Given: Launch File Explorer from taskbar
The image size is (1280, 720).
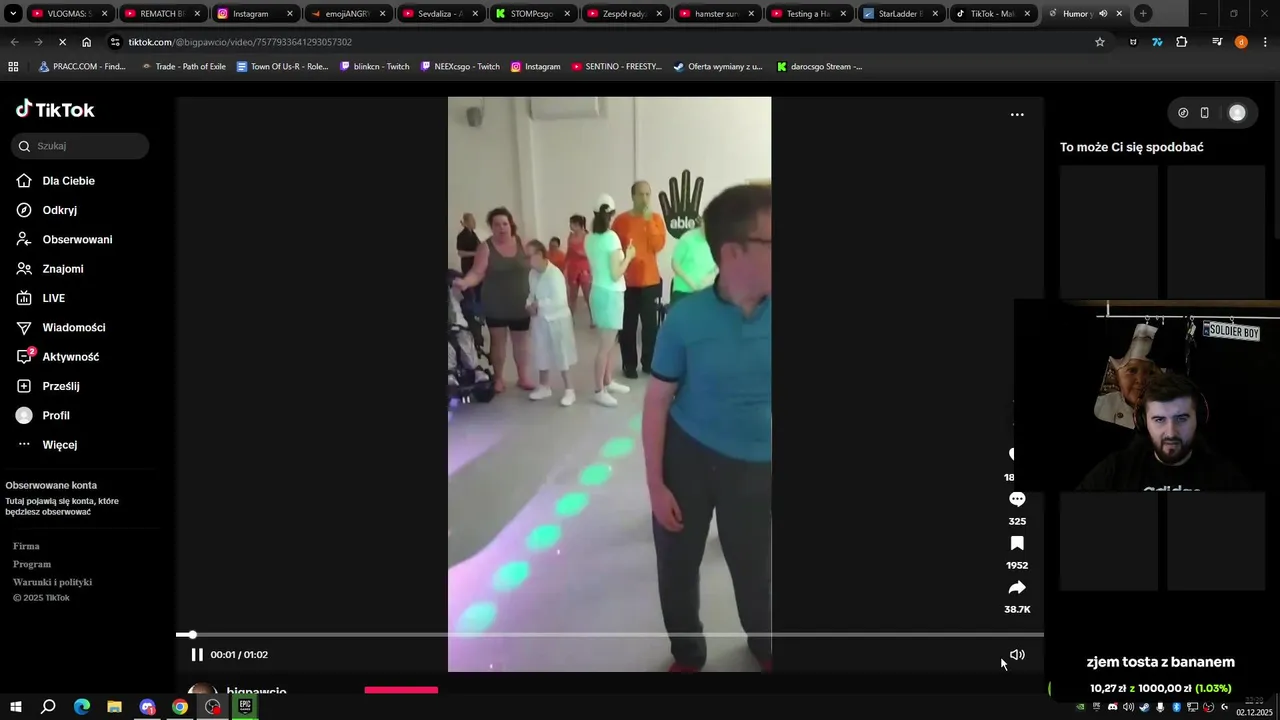Looking at the screenshot, I should (x=114, y=707).
